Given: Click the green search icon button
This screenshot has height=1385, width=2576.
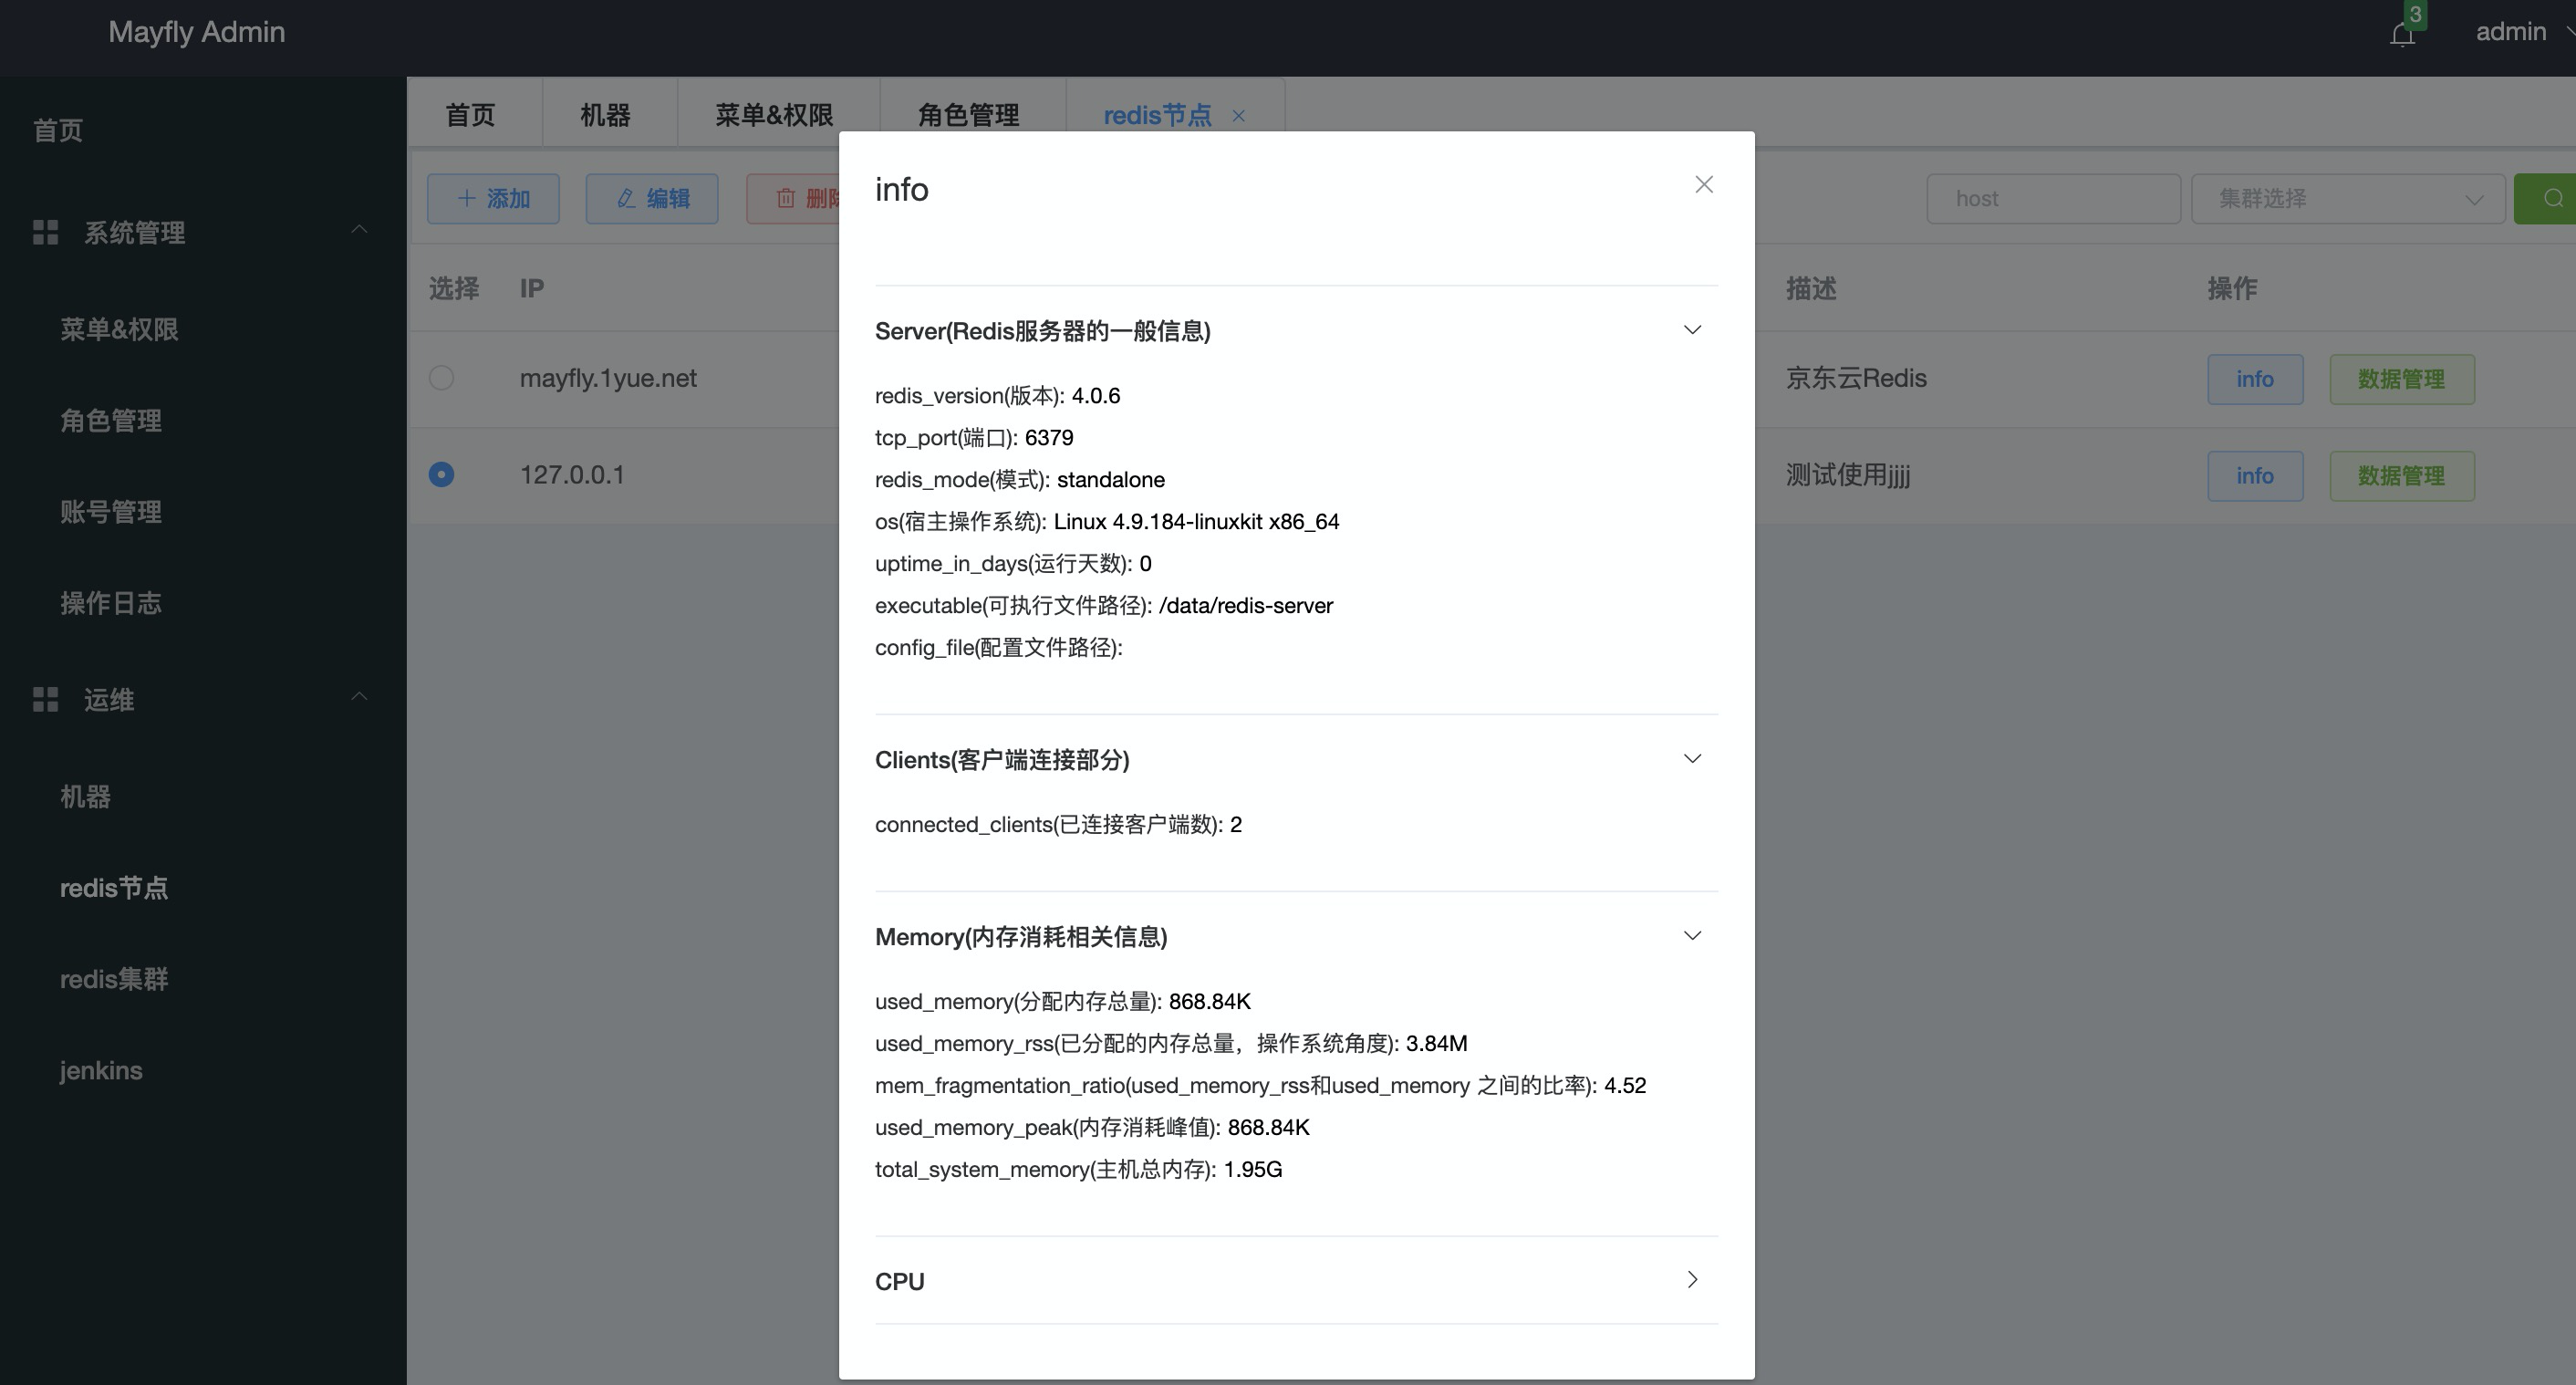Looking at the screenshot, I should 2547,198.
